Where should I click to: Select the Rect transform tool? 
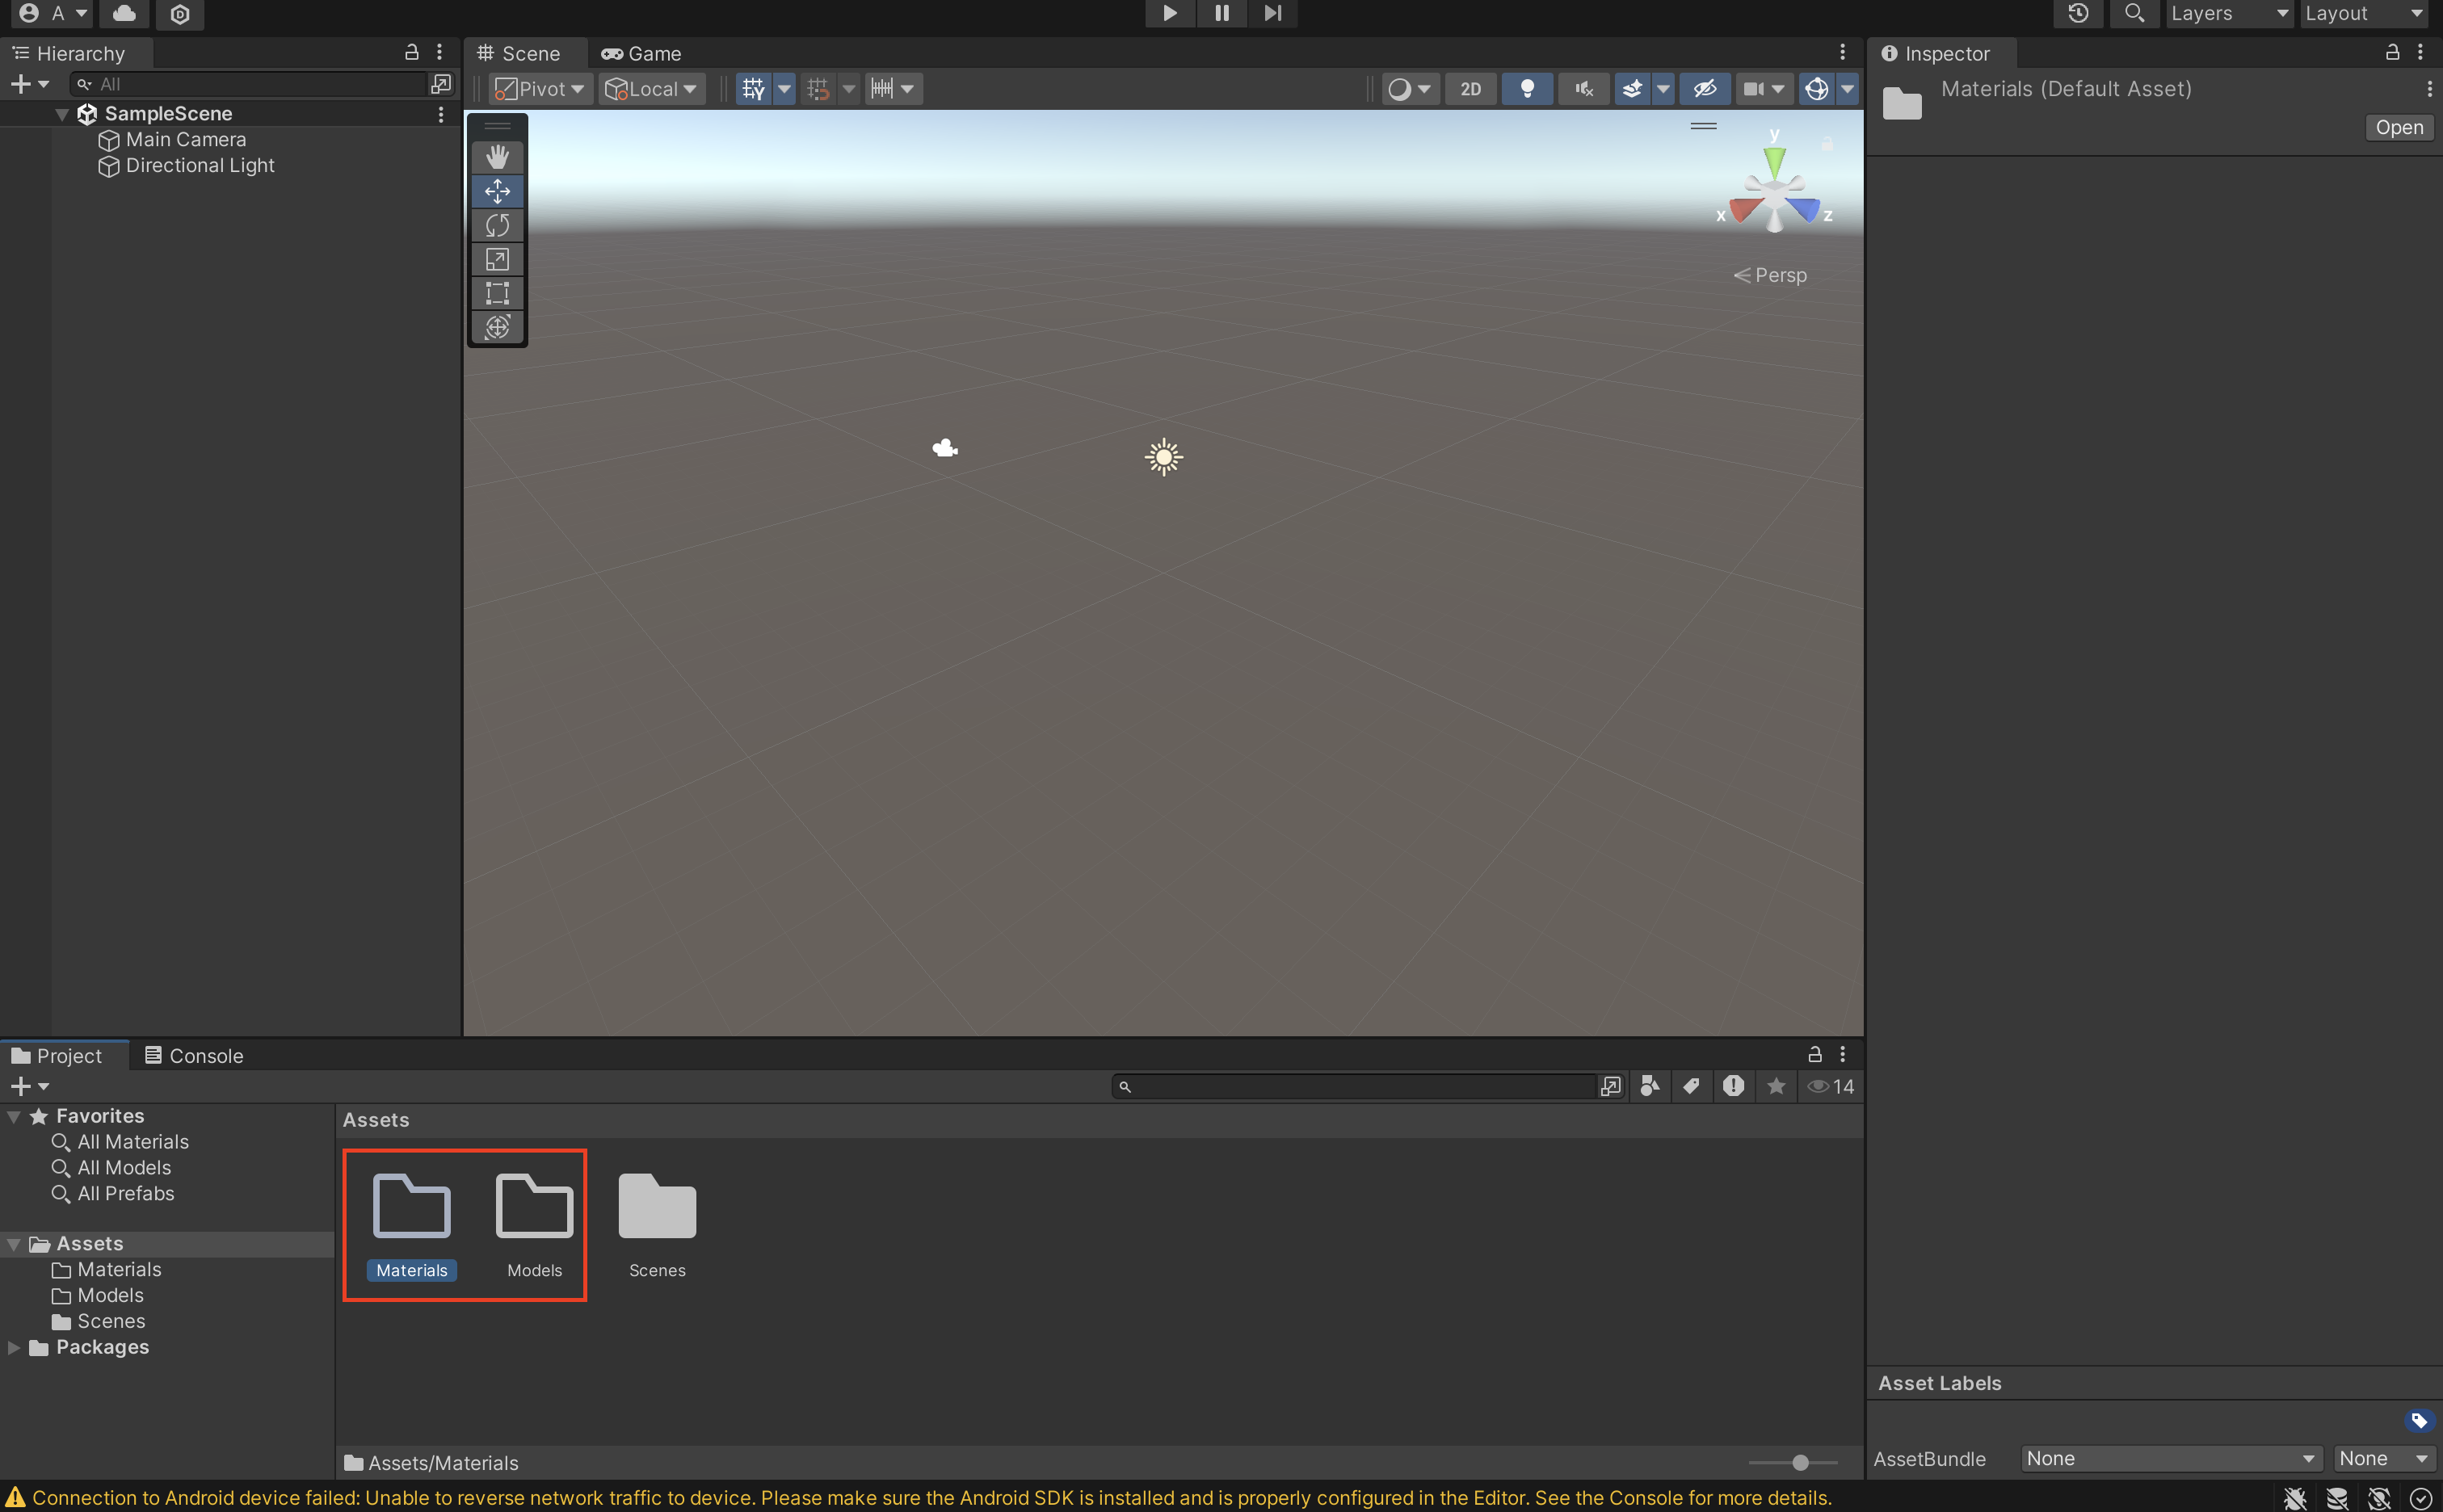point(497,293)
